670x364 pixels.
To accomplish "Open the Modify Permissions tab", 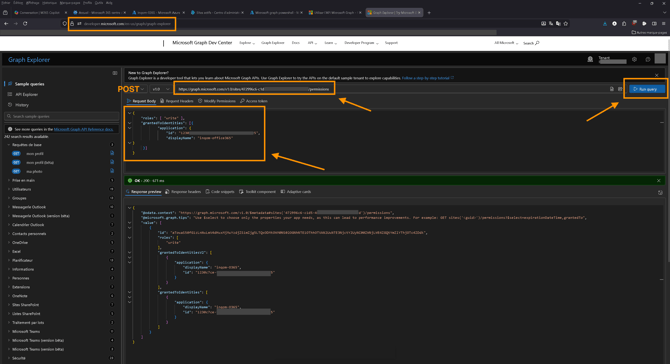I will [217, 101].
